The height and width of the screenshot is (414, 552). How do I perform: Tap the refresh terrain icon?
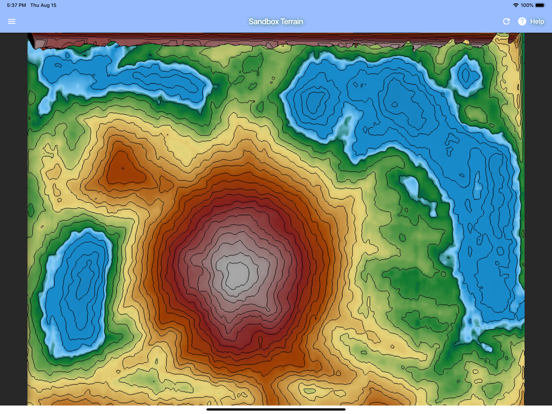click(x=506, y=21)
